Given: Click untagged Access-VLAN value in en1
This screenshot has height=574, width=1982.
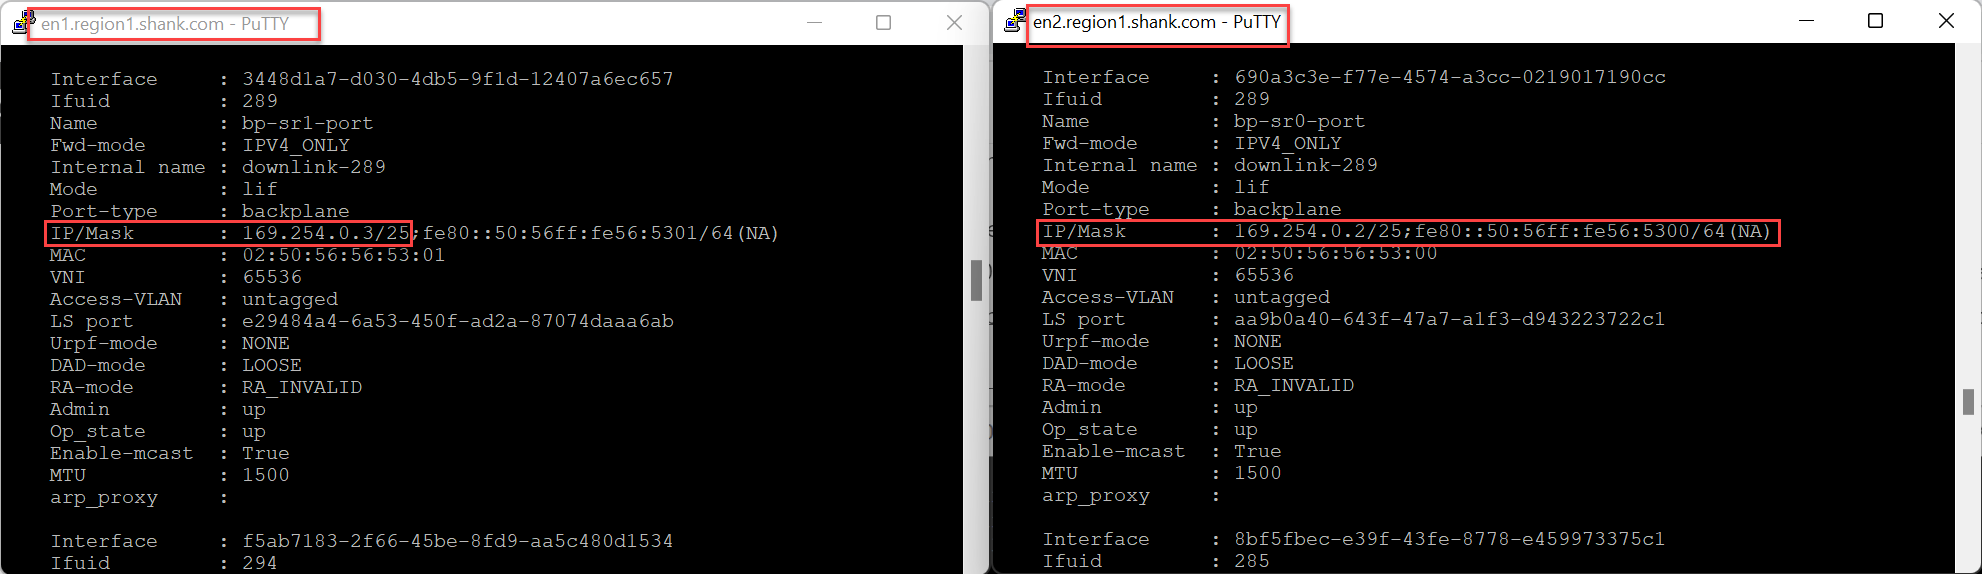Looking at the screenshot, I should coord(290,299).
